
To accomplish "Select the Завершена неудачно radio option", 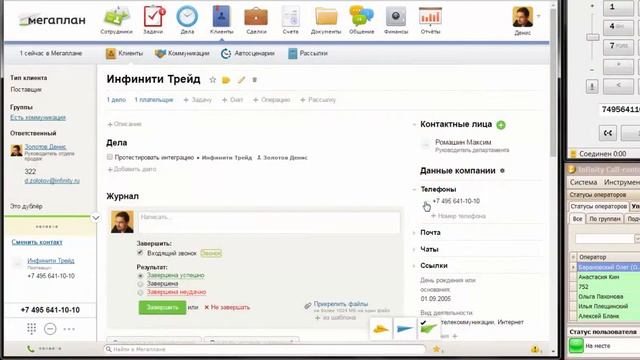I will (x=140, y=292).
